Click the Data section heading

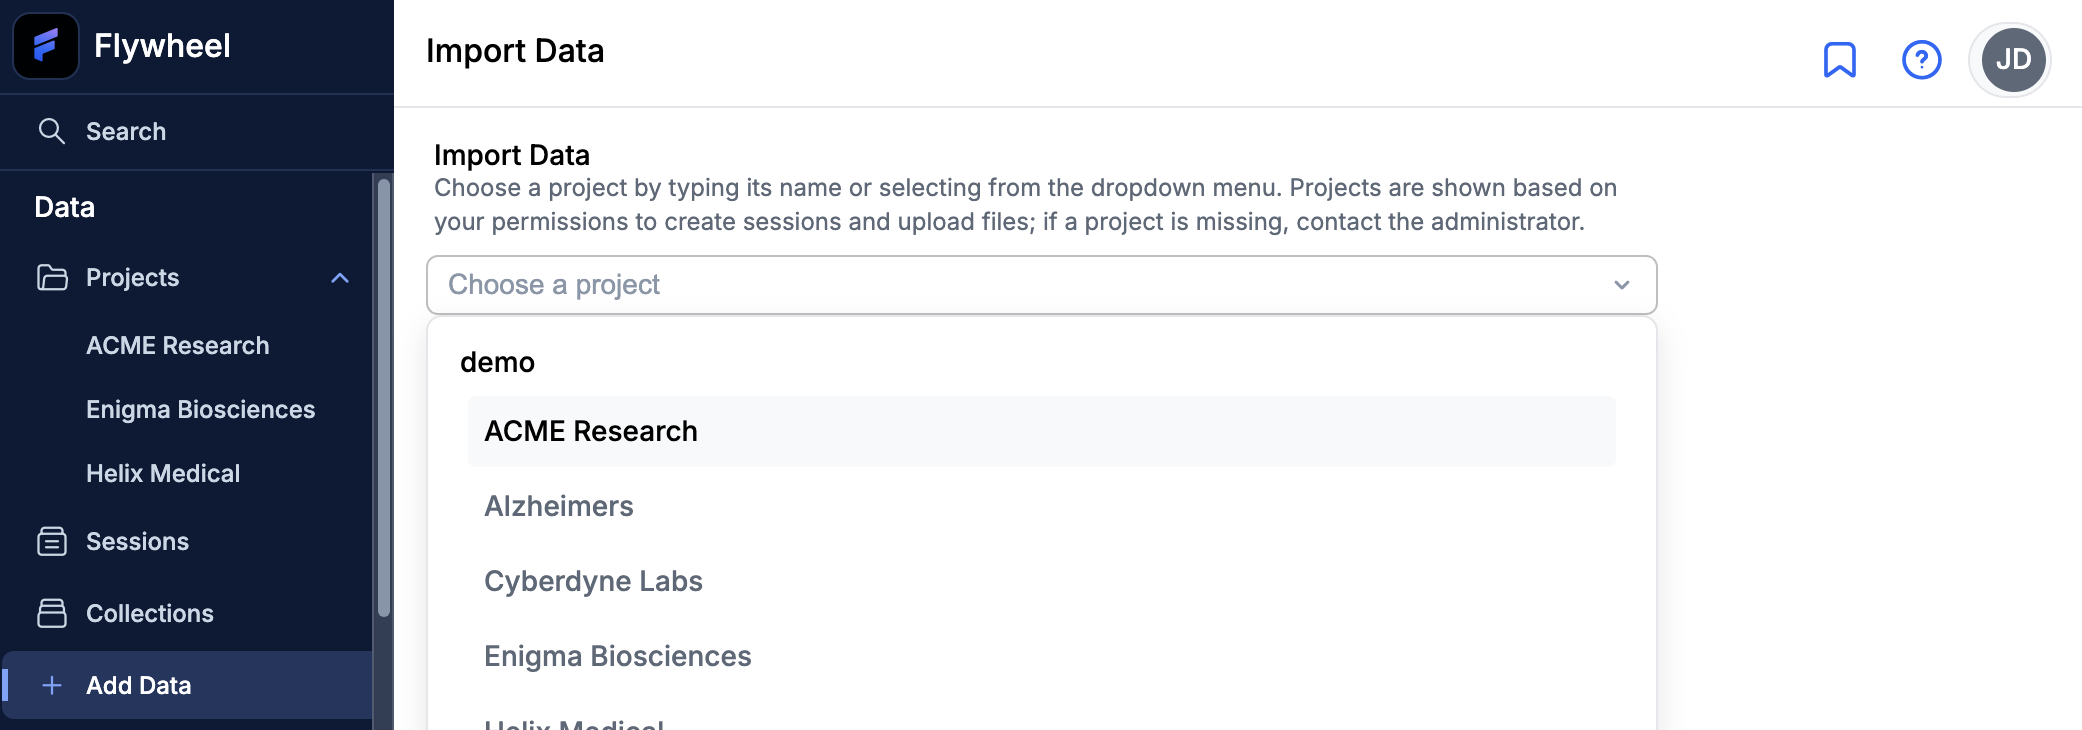(x=65, y=207)
